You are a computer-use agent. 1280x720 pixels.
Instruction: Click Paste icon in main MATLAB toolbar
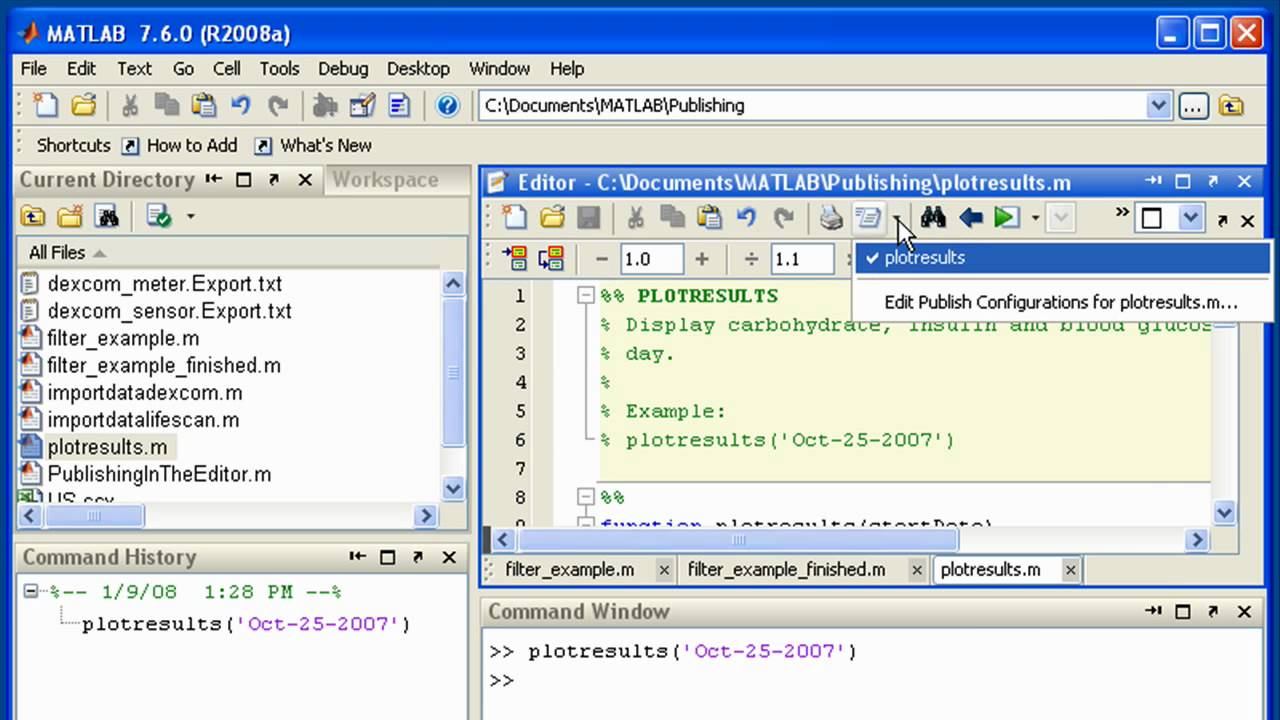tap(204, 105)
